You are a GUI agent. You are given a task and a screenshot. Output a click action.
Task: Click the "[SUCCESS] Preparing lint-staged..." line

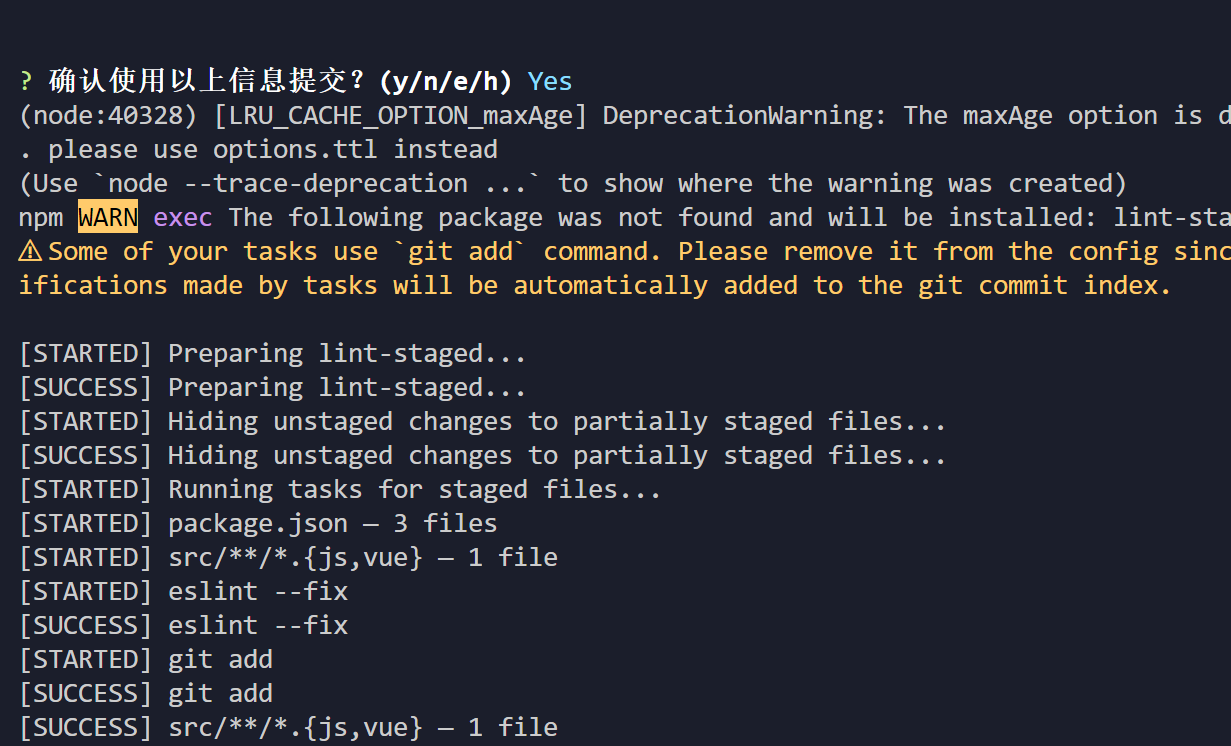click(272, 388)
